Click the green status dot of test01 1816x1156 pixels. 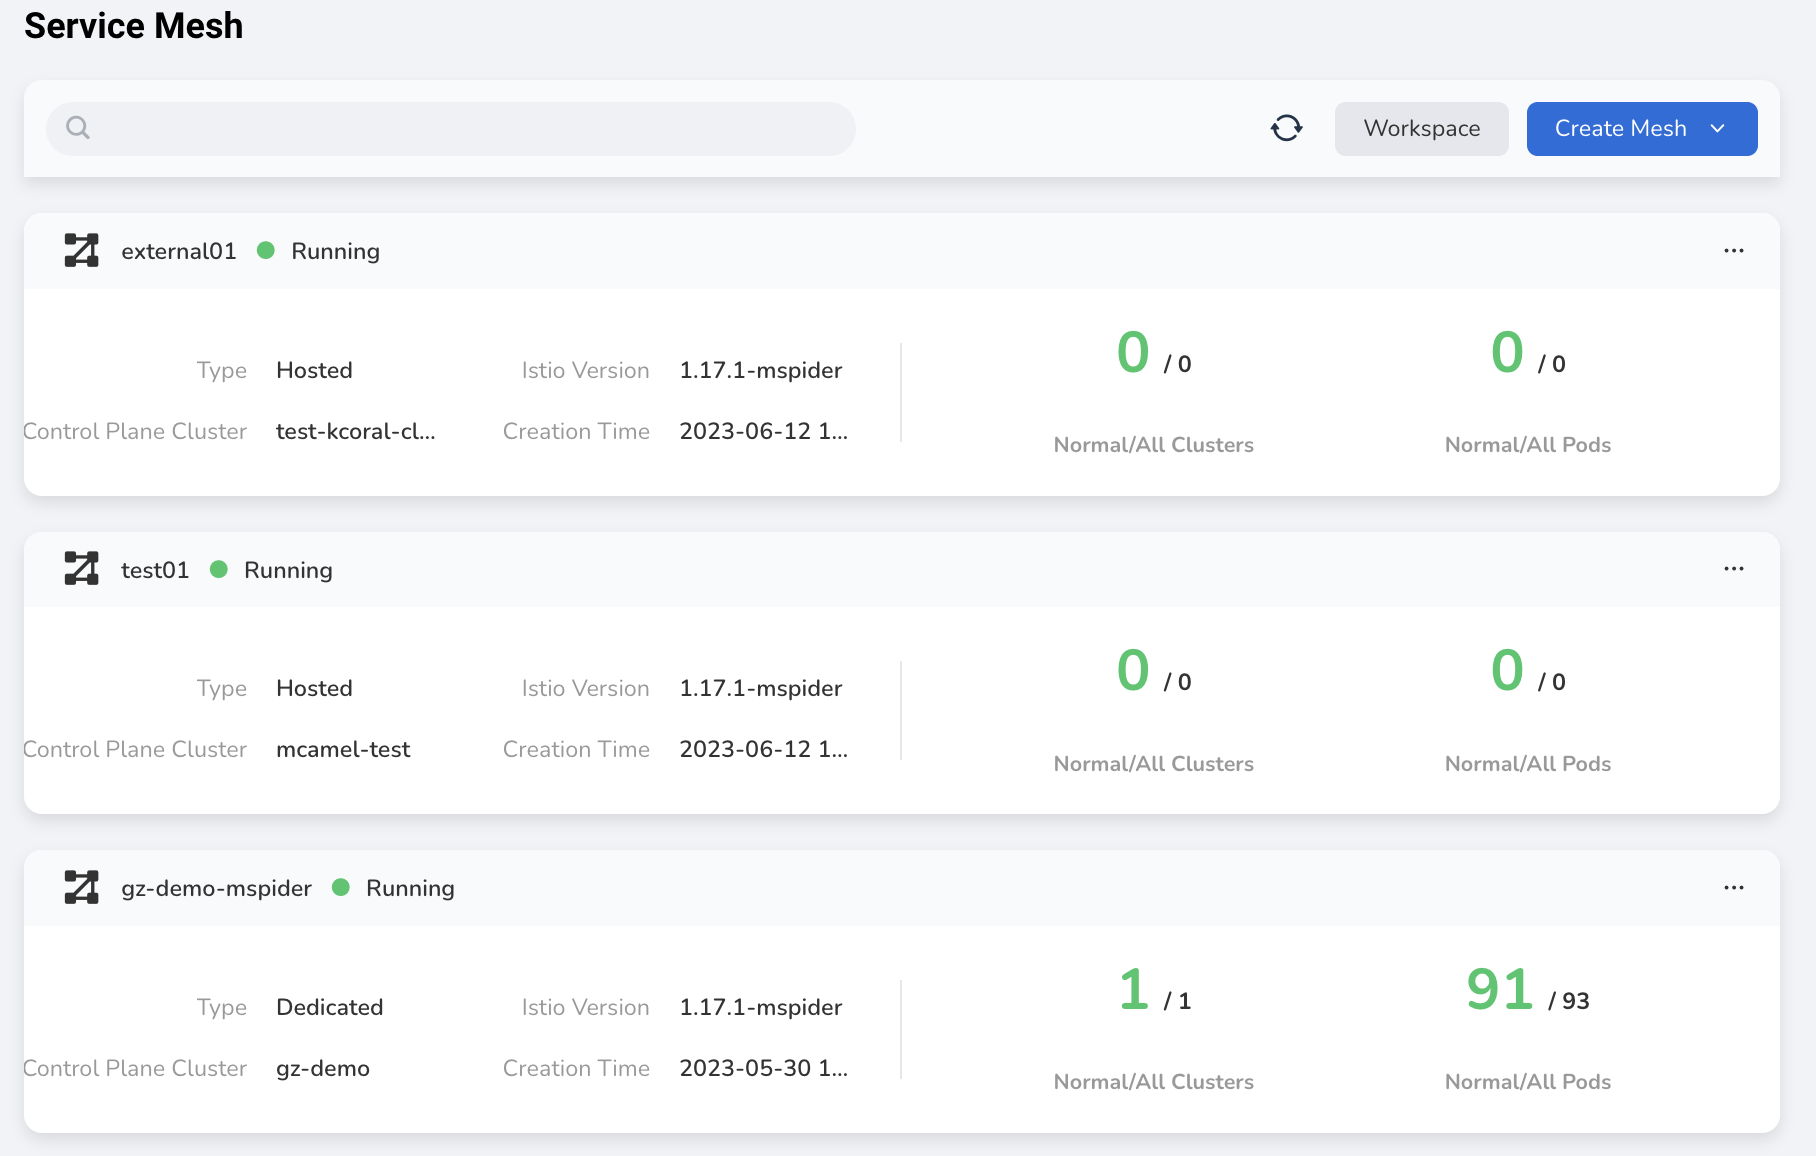[219, 569]
